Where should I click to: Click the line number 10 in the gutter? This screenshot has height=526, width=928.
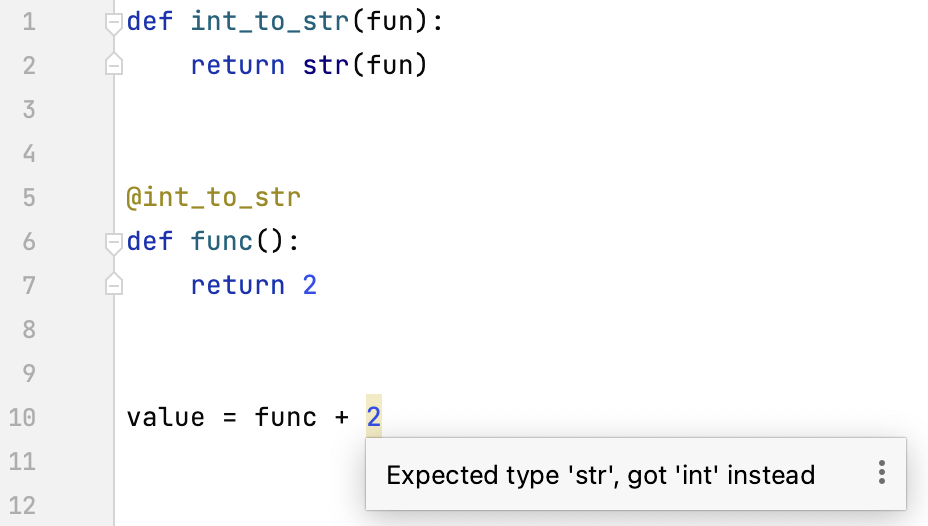tap(23, 417)
